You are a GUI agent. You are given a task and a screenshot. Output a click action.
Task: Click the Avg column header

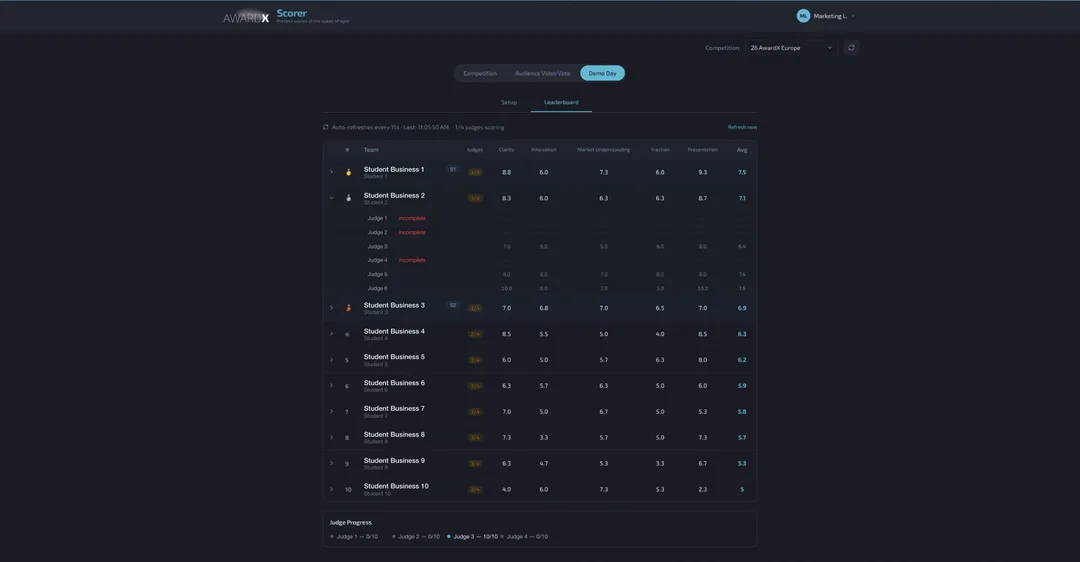(x=742, y=149)
